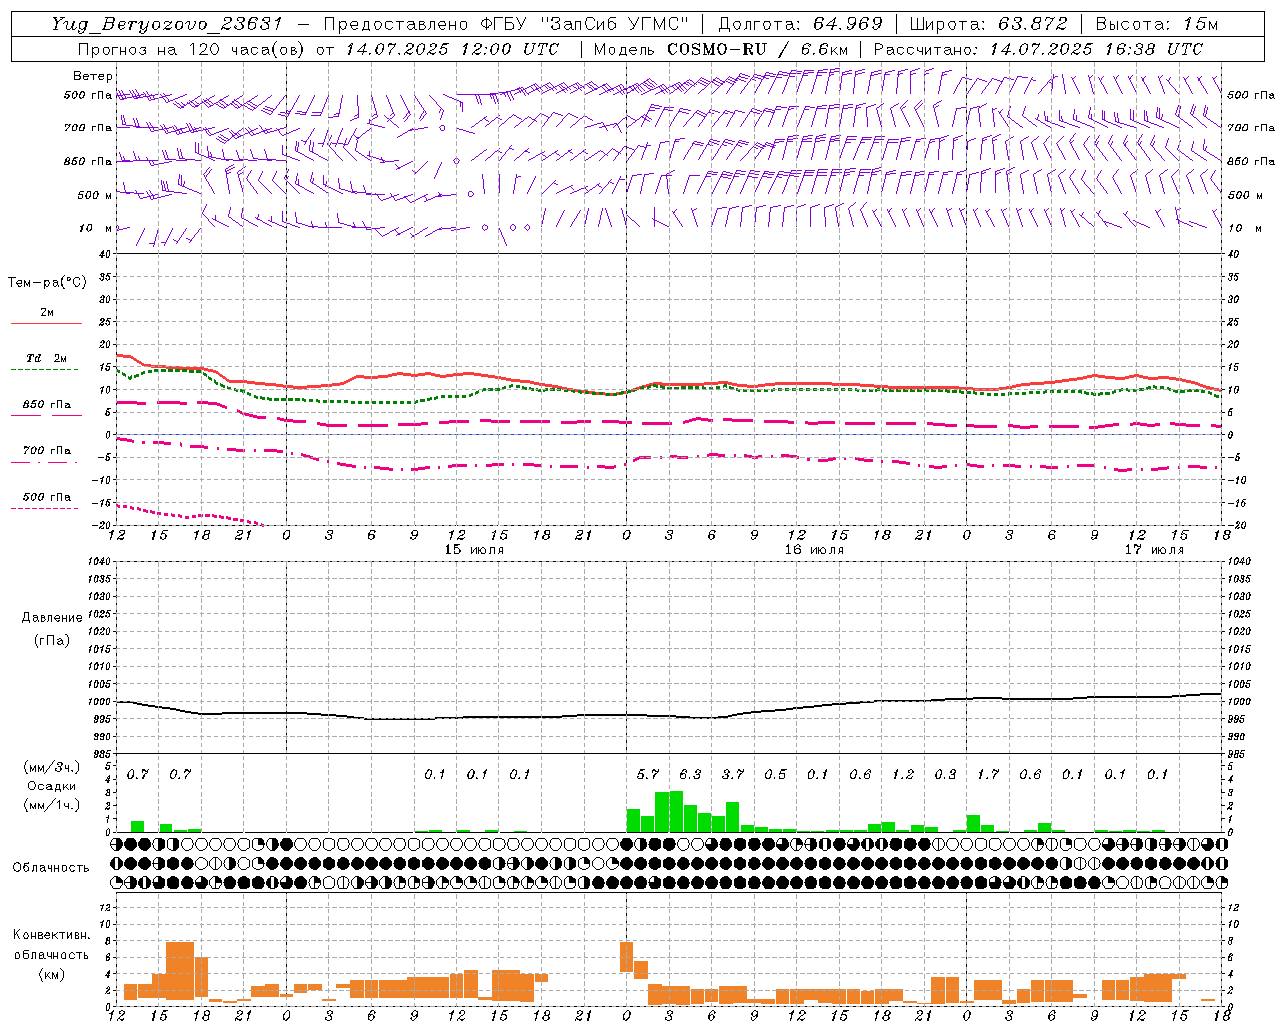The width and height of the screenshot is (1280, 1024).
Task: Select forecast start time 14.07.2025 12:00 UTC
Action: pyautogui.click(x=451, y=49)
